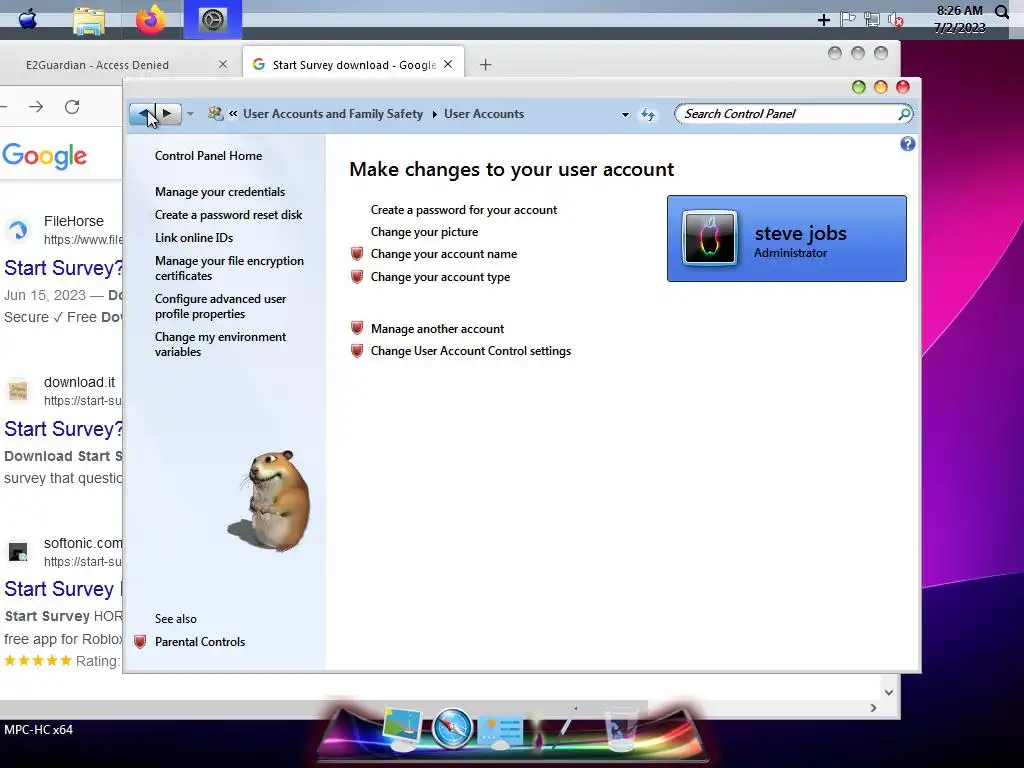Reload the page in the browser
This screenshot has height=768, width=1024.
point(72,107)
